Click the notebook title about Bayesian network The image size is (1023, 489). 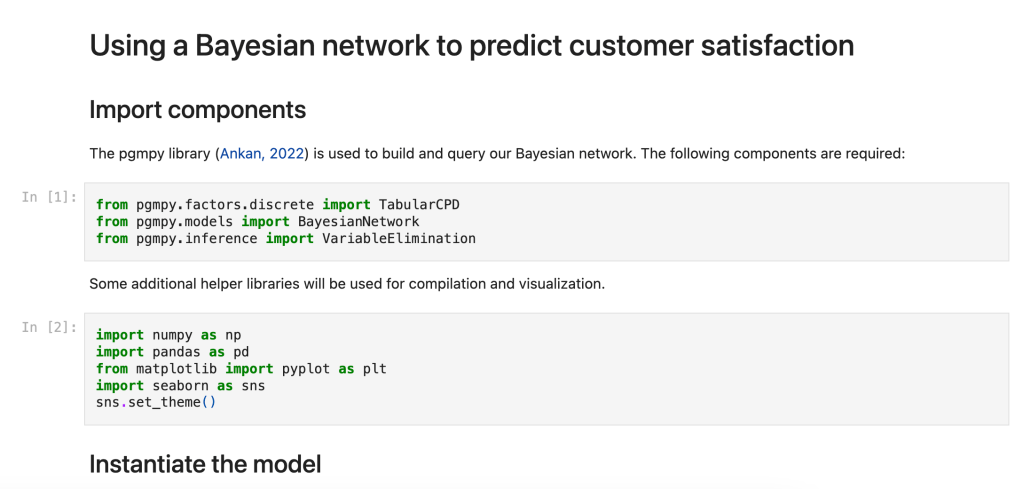pyautogui.click(x=471, y=46)
